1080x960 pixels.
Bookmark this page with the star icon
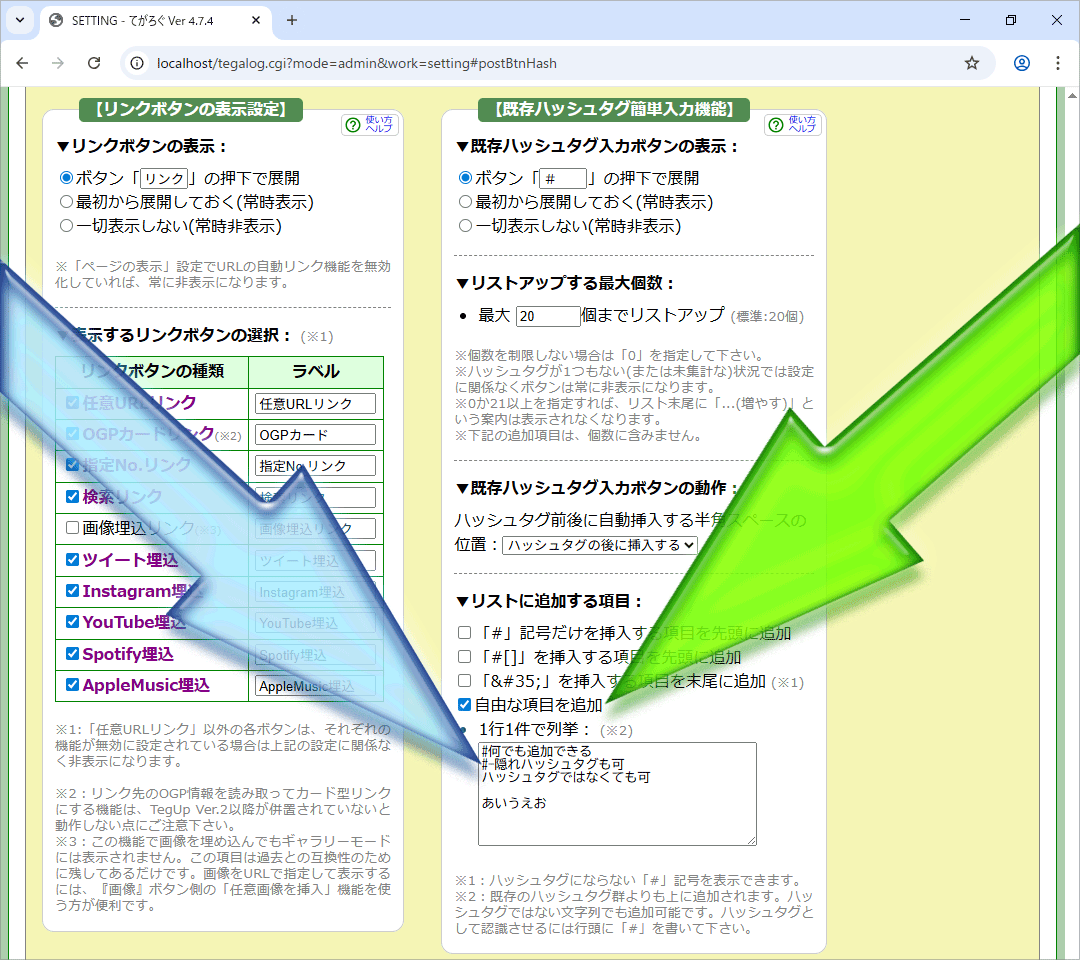(x=971, y=63)
